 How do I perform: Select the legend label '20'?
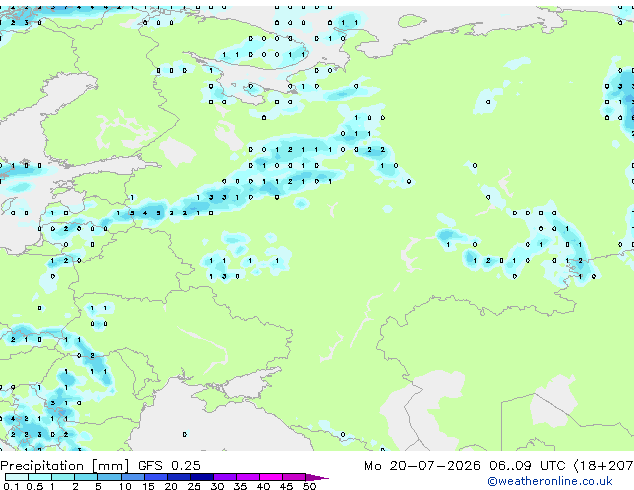(171, 486)
